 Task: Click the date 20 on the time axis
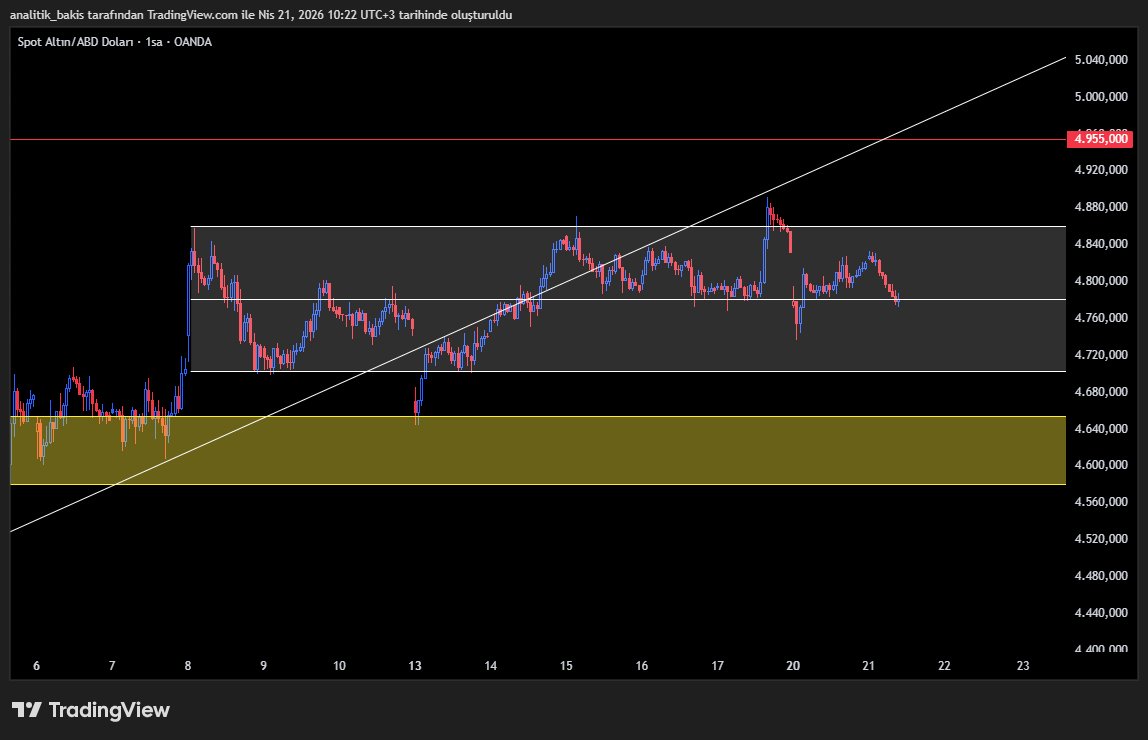(x=792, y=664)
